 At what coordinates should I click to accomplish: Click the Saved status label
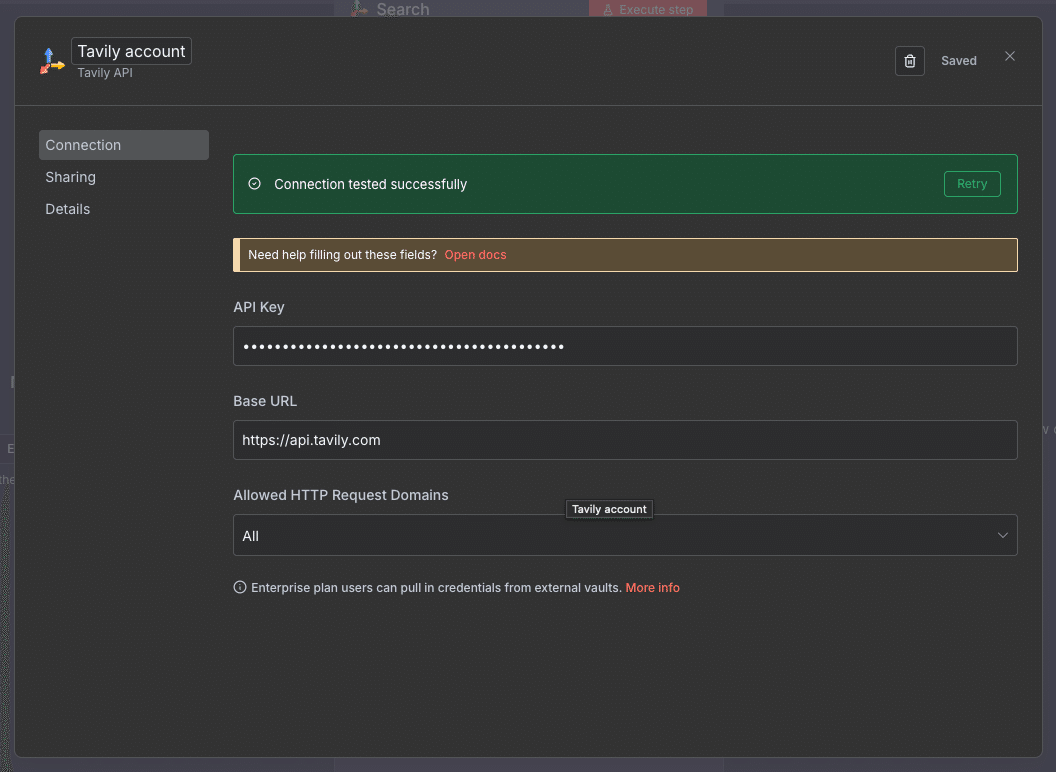coord(958,61)
